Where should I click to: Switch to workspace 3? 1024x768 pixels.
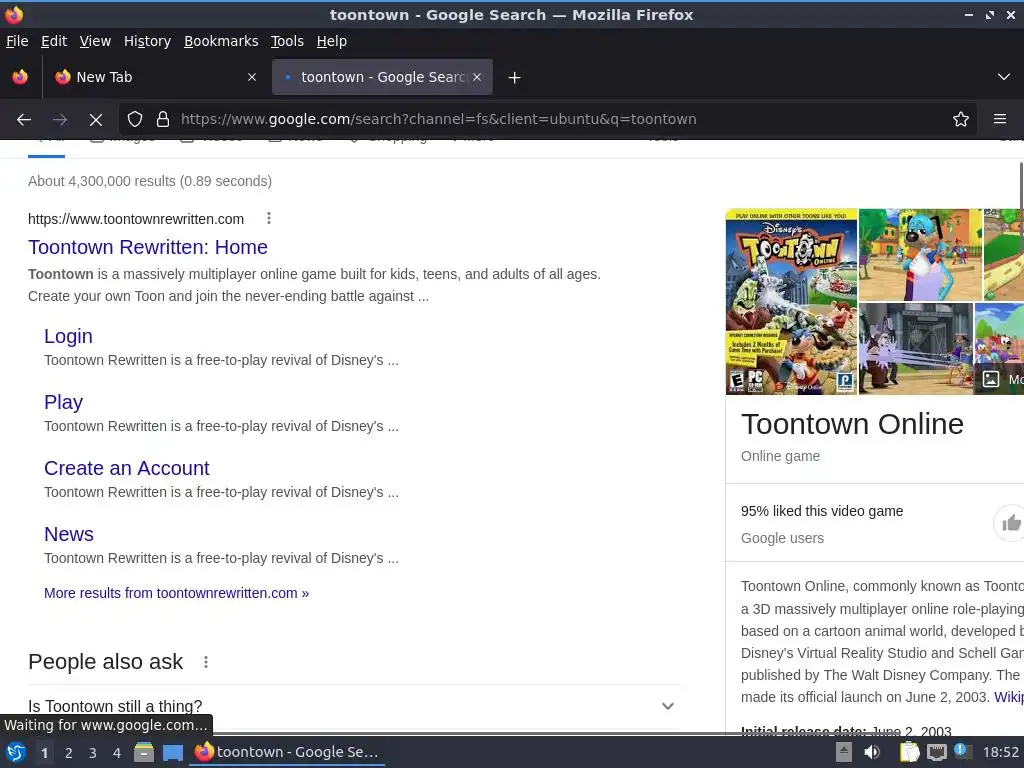(x=93, y=753)
